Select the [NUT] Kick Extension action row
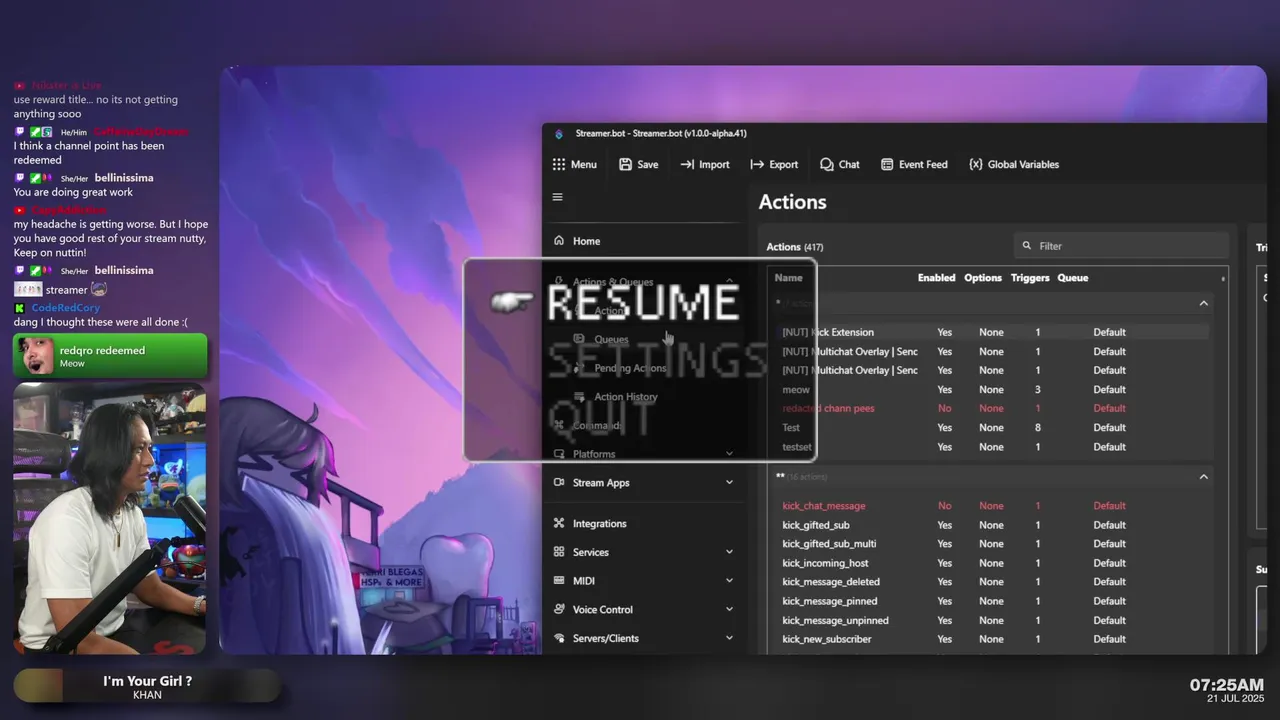 [988, 332]
